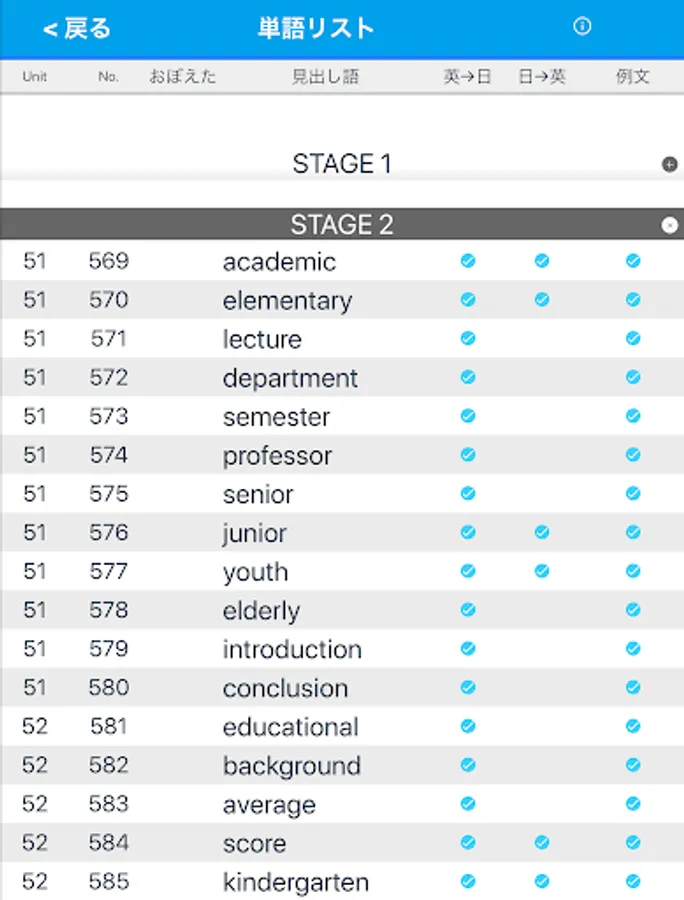Select the 英→日 column header
This screenshot has height=900, width=684.
pos(468,77)
